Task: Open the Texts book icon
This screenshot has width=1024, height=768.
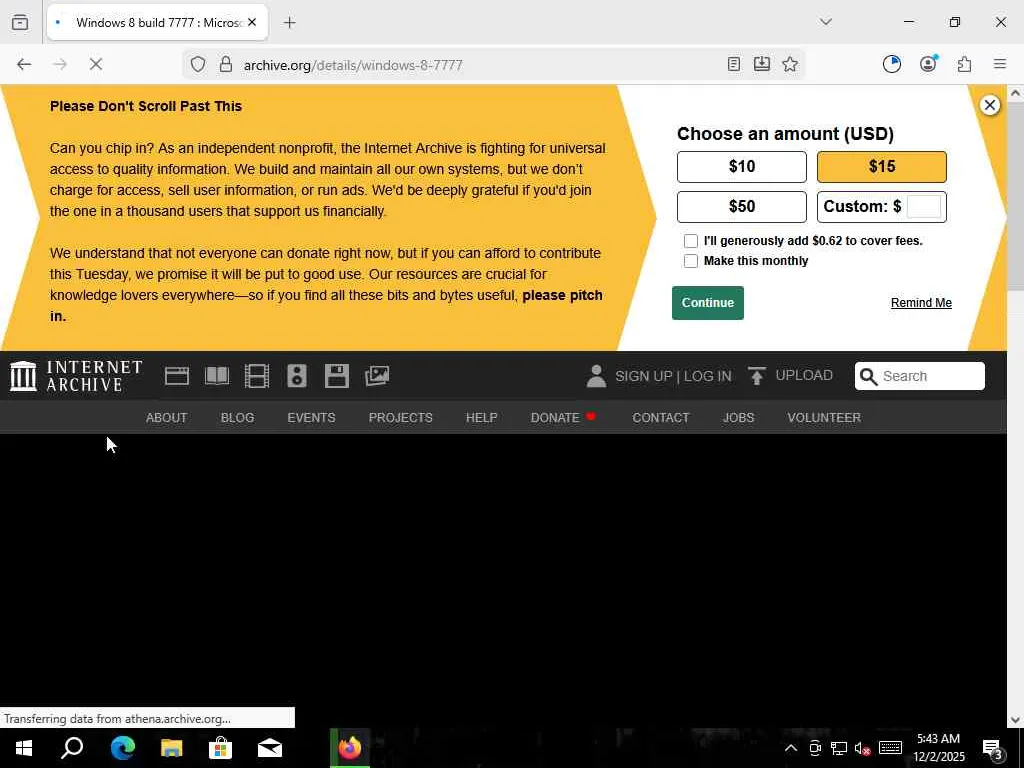Action: pos(217,376)
